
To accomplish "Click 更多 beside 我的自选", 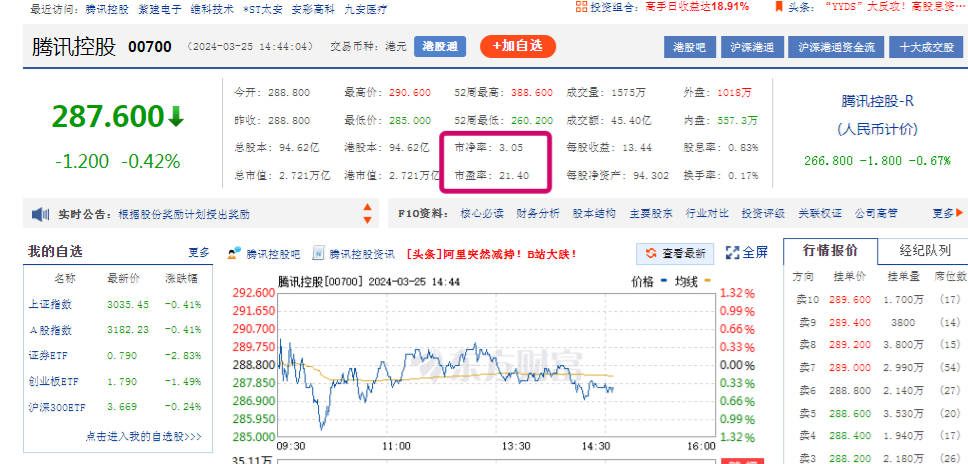I will coord(199,252).
